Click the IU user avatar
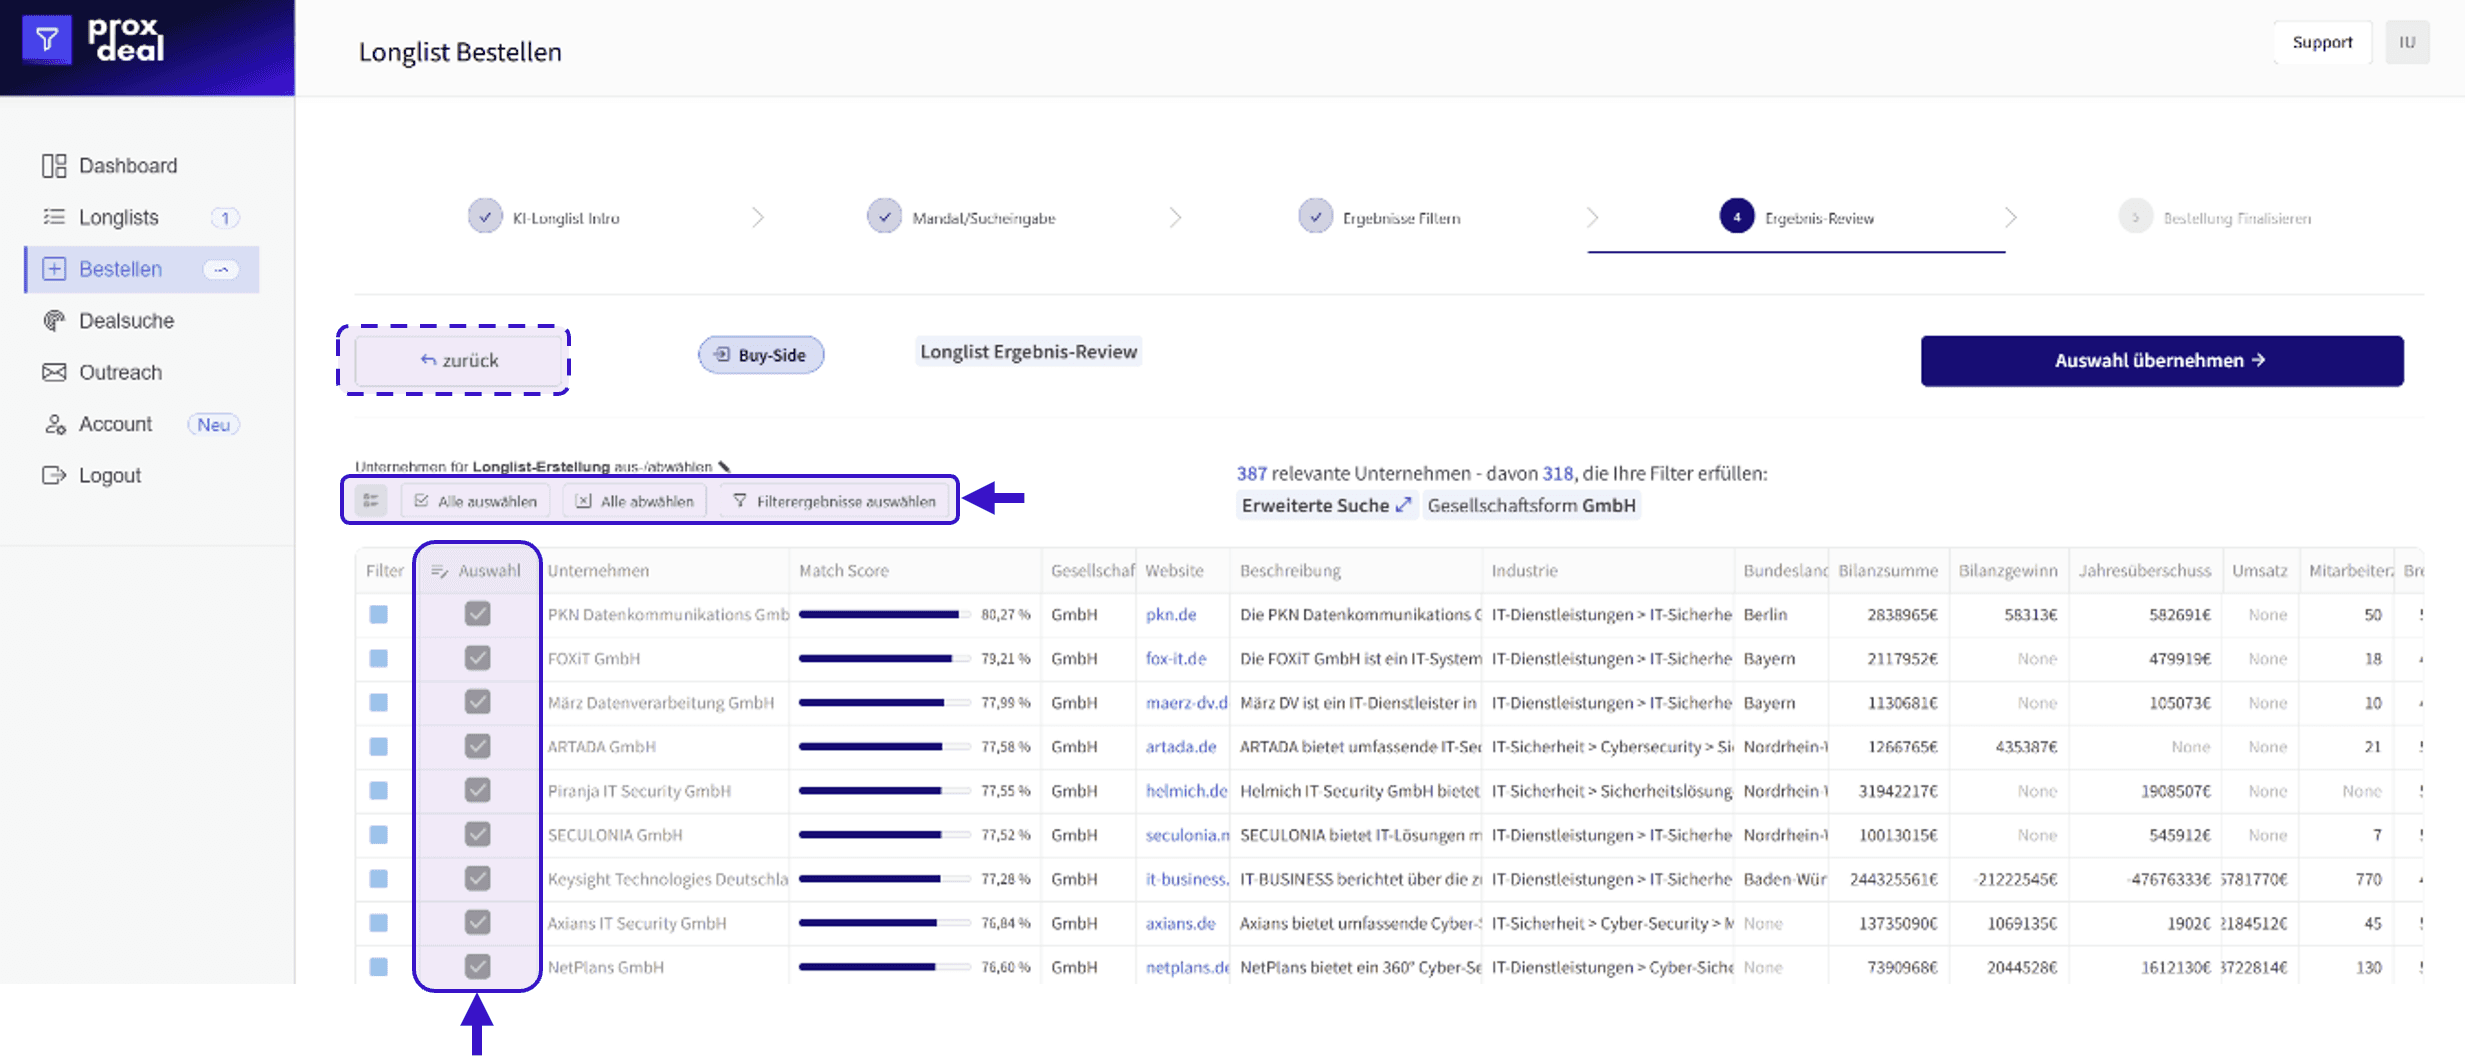Viewport: 2466px width, 1064px height. pos(2407,42)
